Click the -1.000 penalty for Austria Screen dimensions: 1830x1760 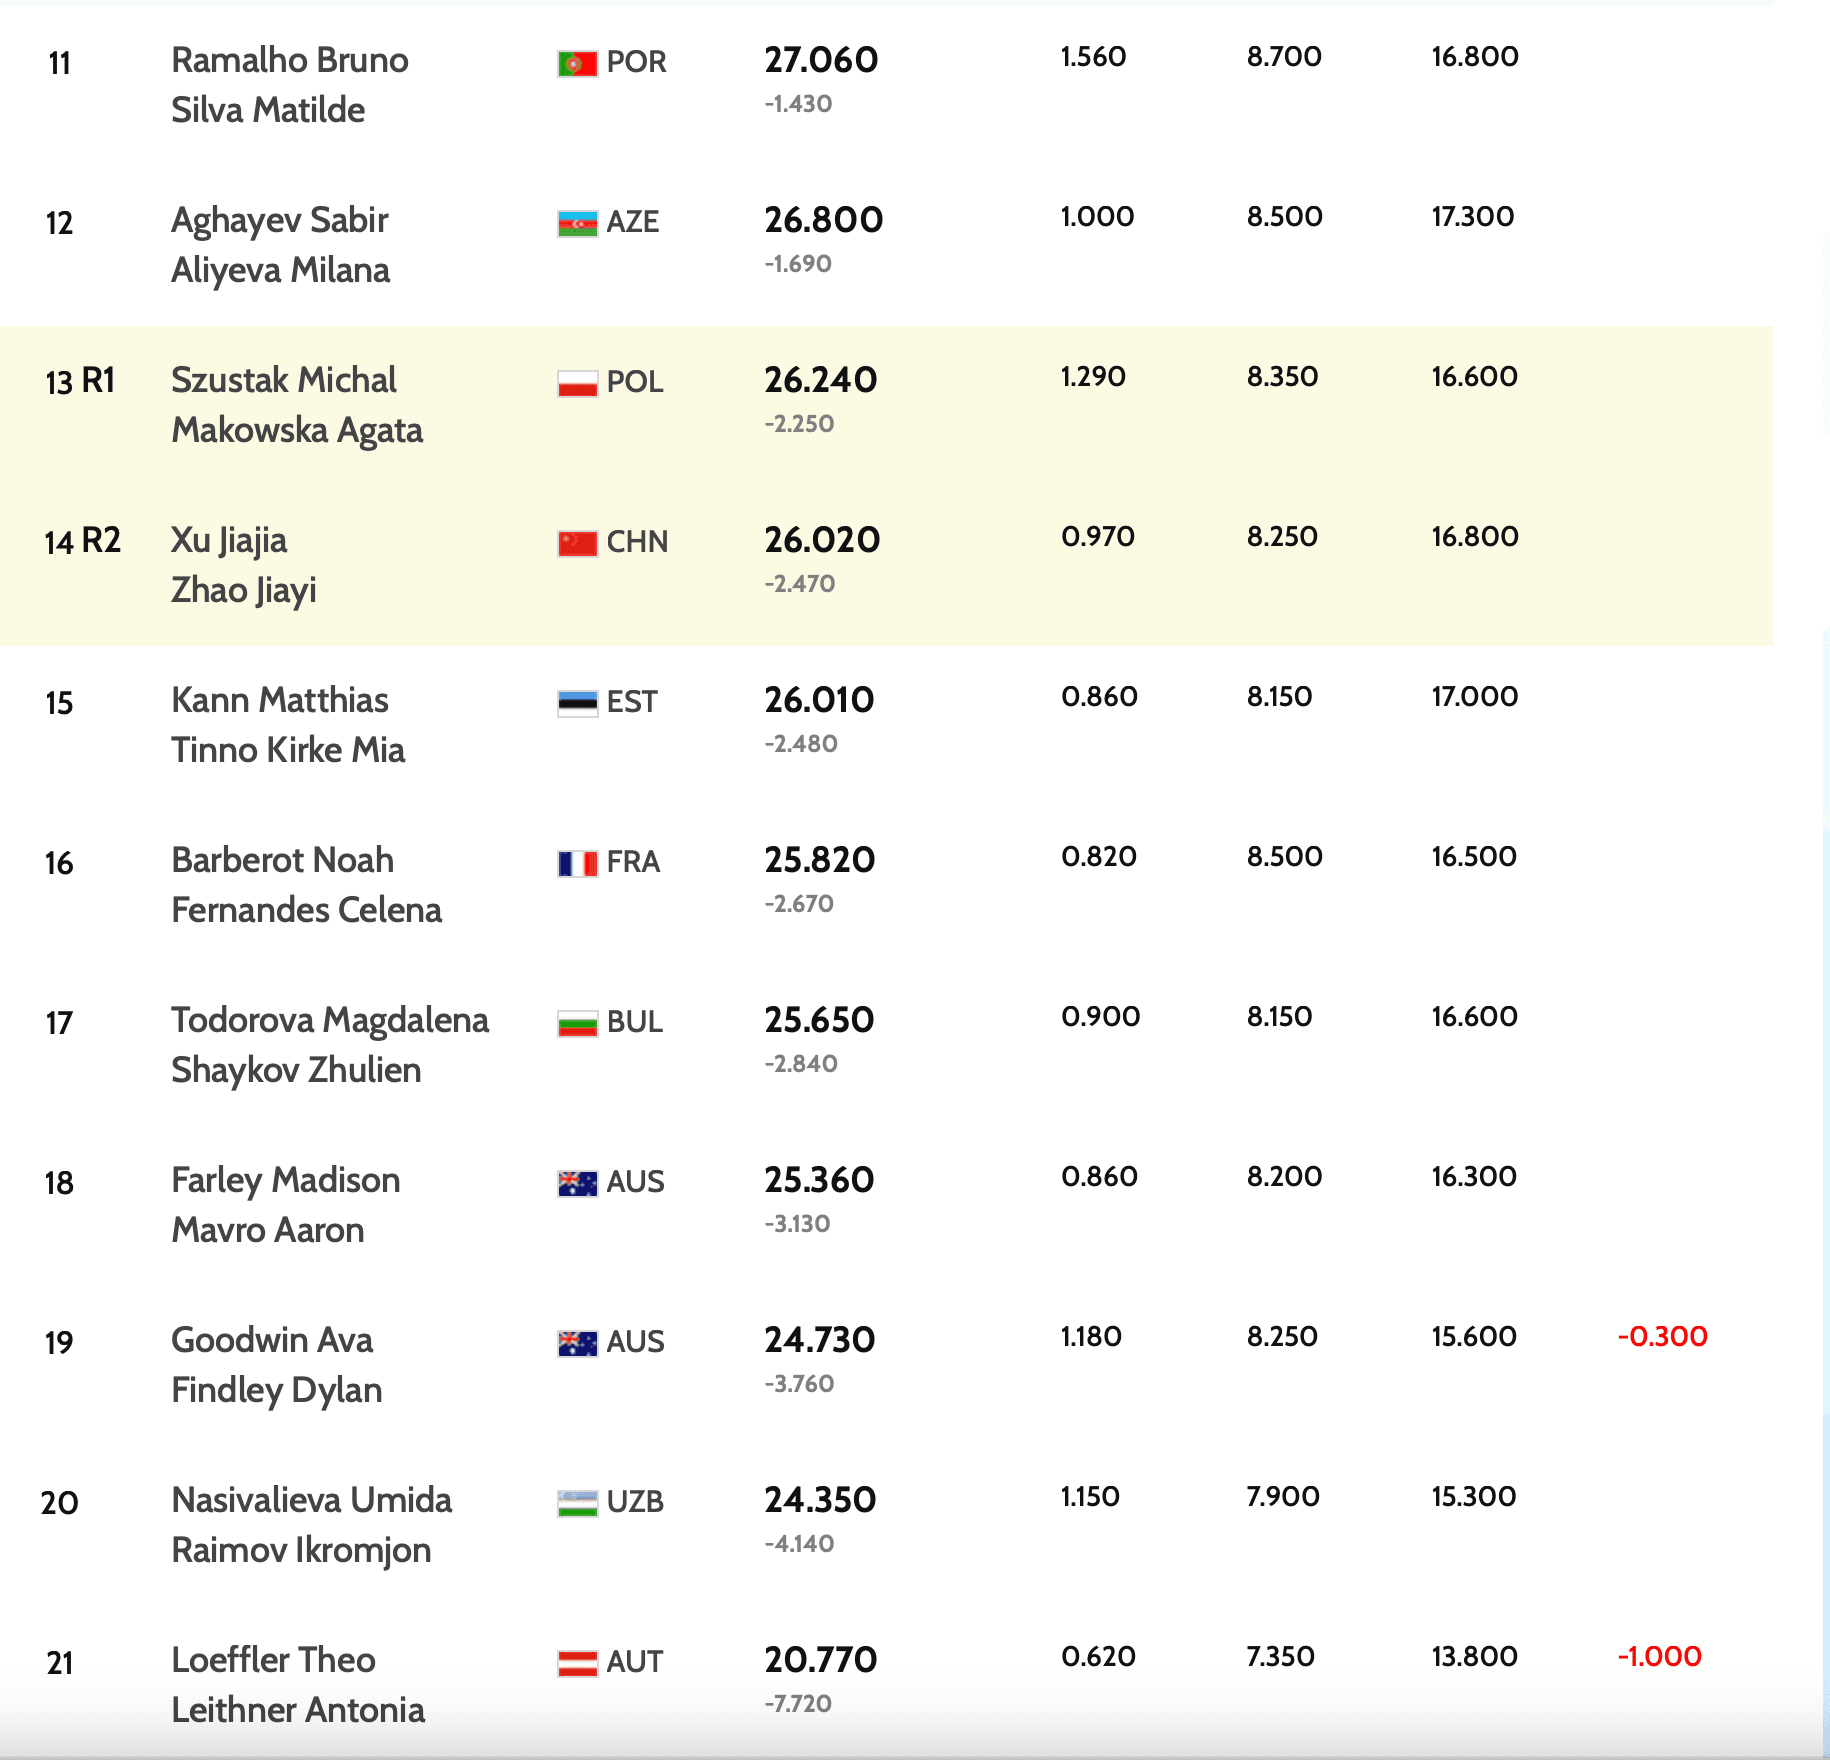(x=1660, y=1656)
